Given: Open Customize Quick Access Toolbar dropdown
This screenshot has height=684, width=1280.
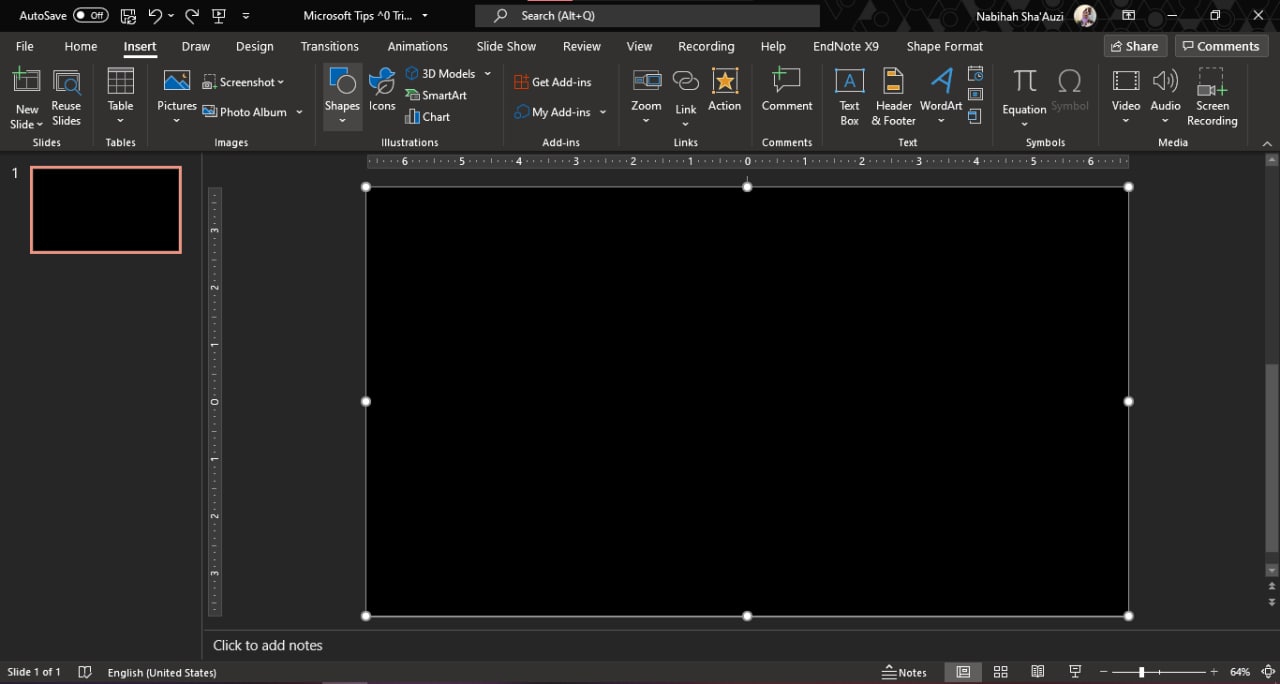Looking at the screenshot, I should tap(246, 16).
